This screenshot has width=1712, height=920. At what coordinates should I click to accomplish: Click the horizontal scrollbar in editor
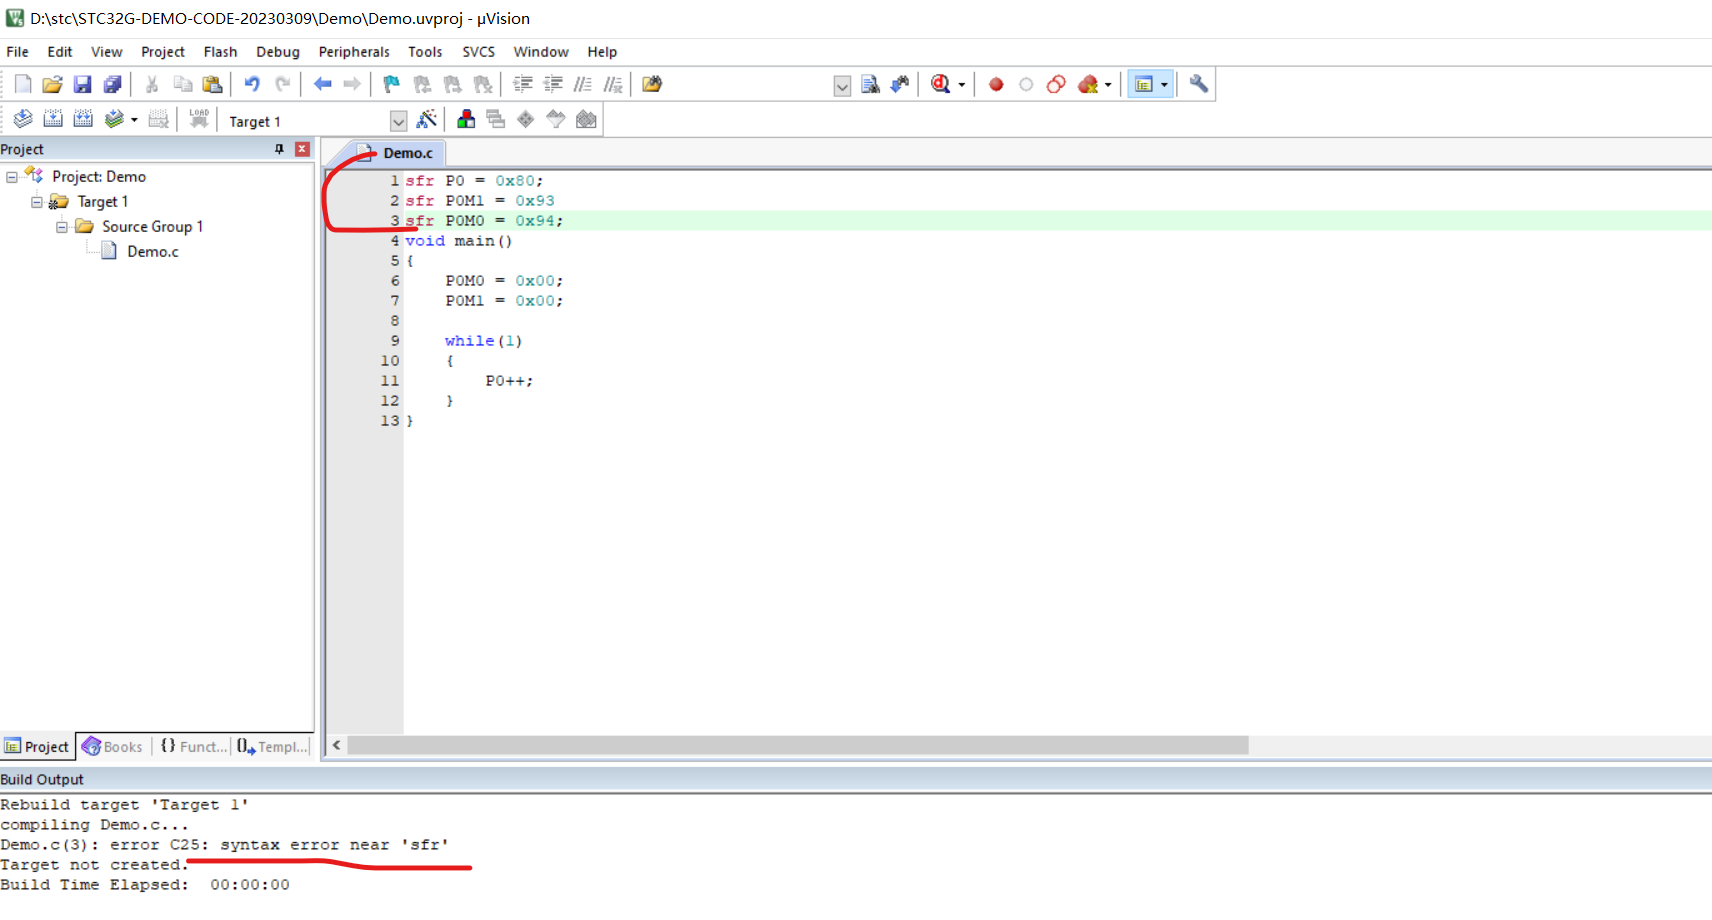(x=797, y=746)
